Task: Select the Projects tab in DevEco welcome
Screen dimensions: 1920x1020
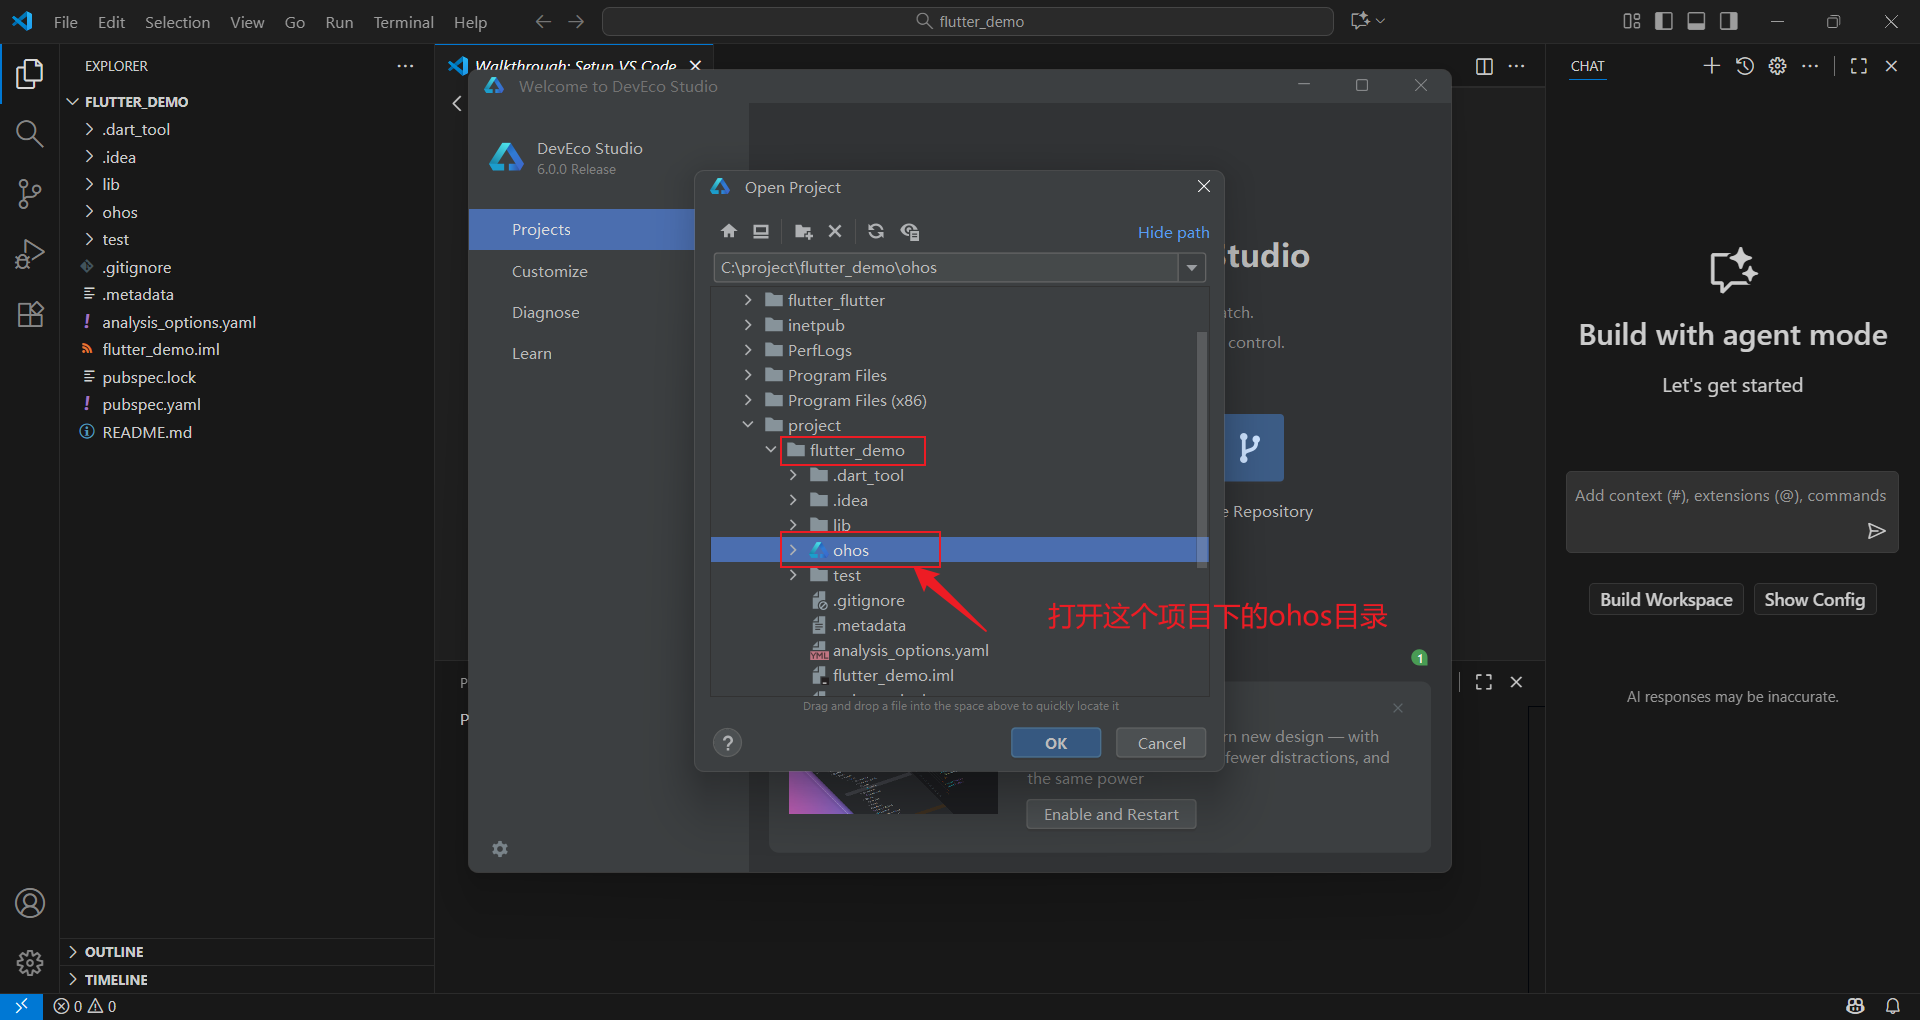Action: 582,230
